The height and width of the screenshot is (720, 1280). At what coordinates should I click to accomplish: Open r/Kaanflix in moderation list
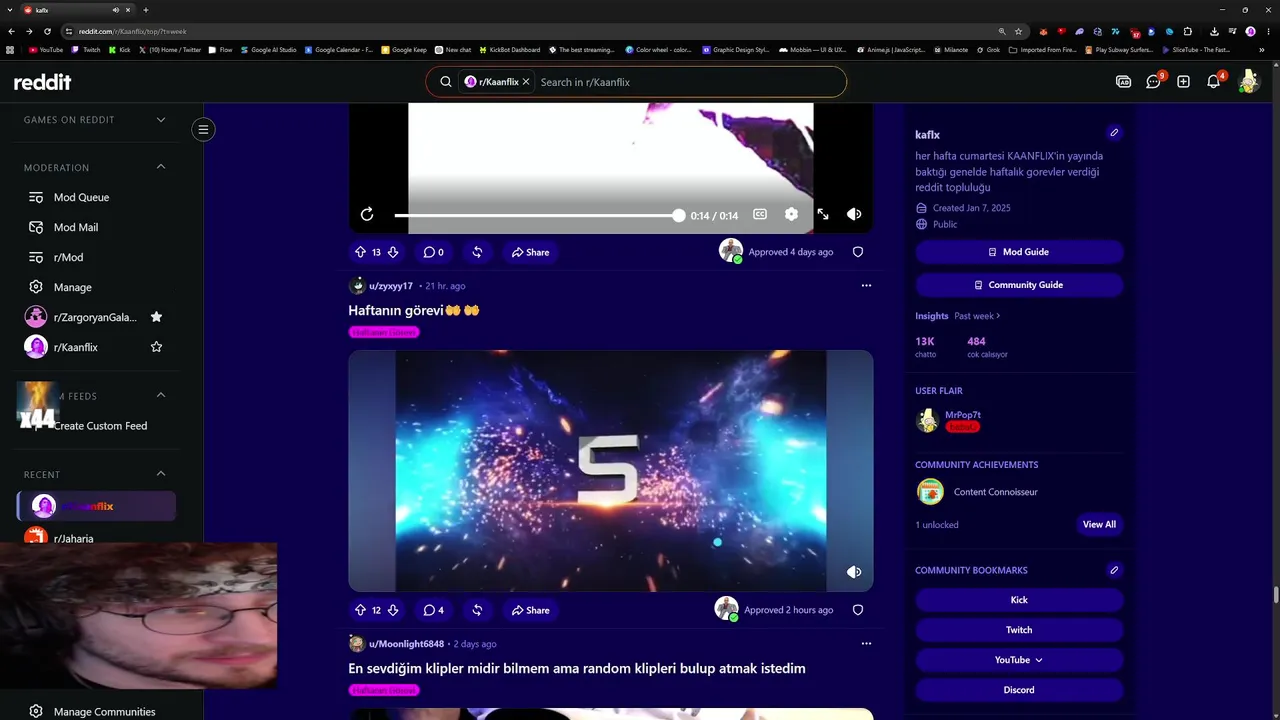76,347
